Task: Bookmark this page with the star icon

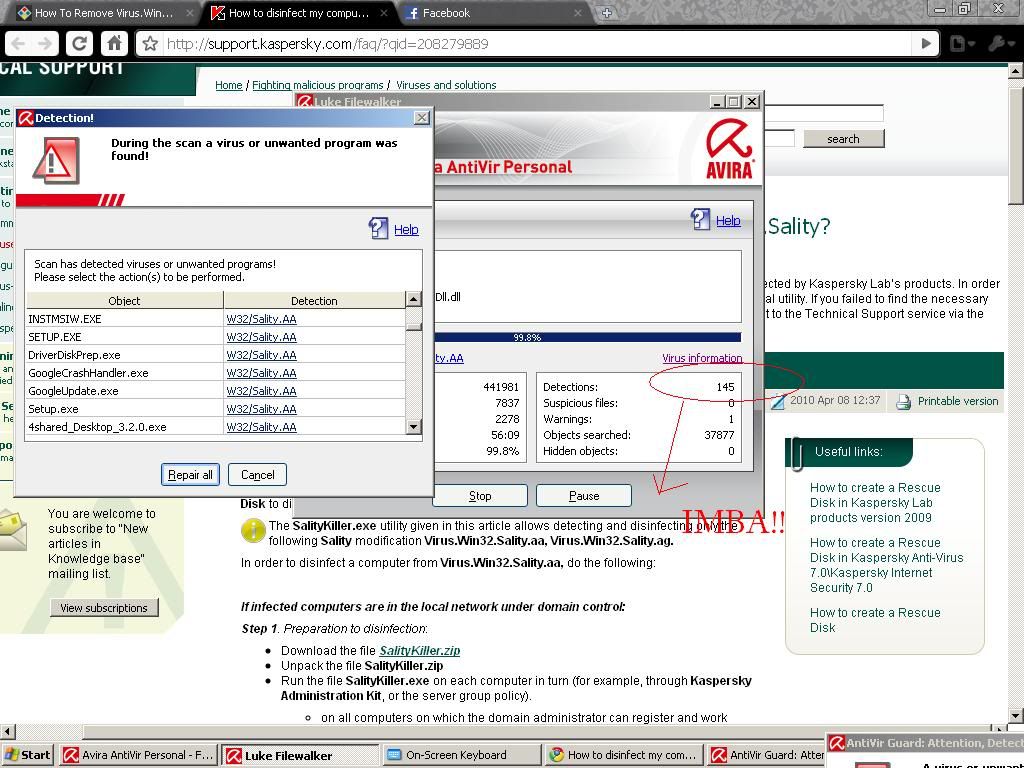Action: [151, 44]
